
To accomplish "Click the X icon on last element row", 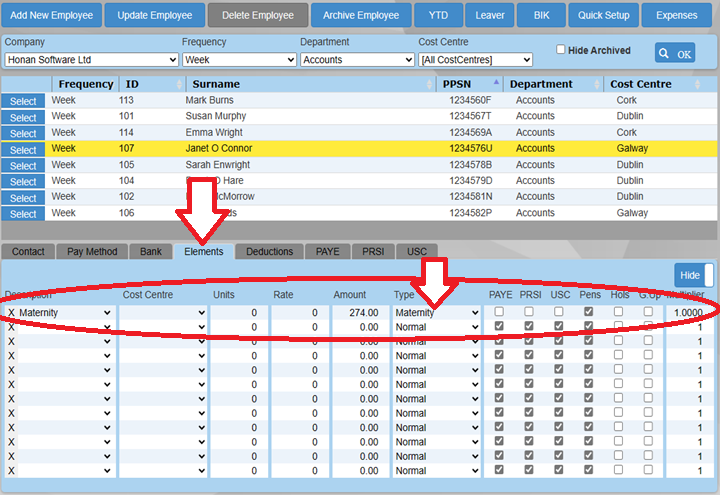I will 11,470.
